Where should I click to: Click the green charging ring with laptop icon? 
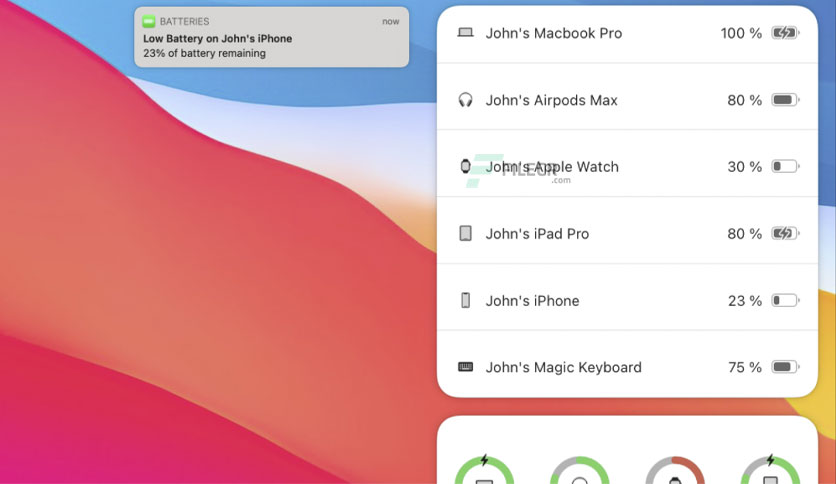pos(484,470)
